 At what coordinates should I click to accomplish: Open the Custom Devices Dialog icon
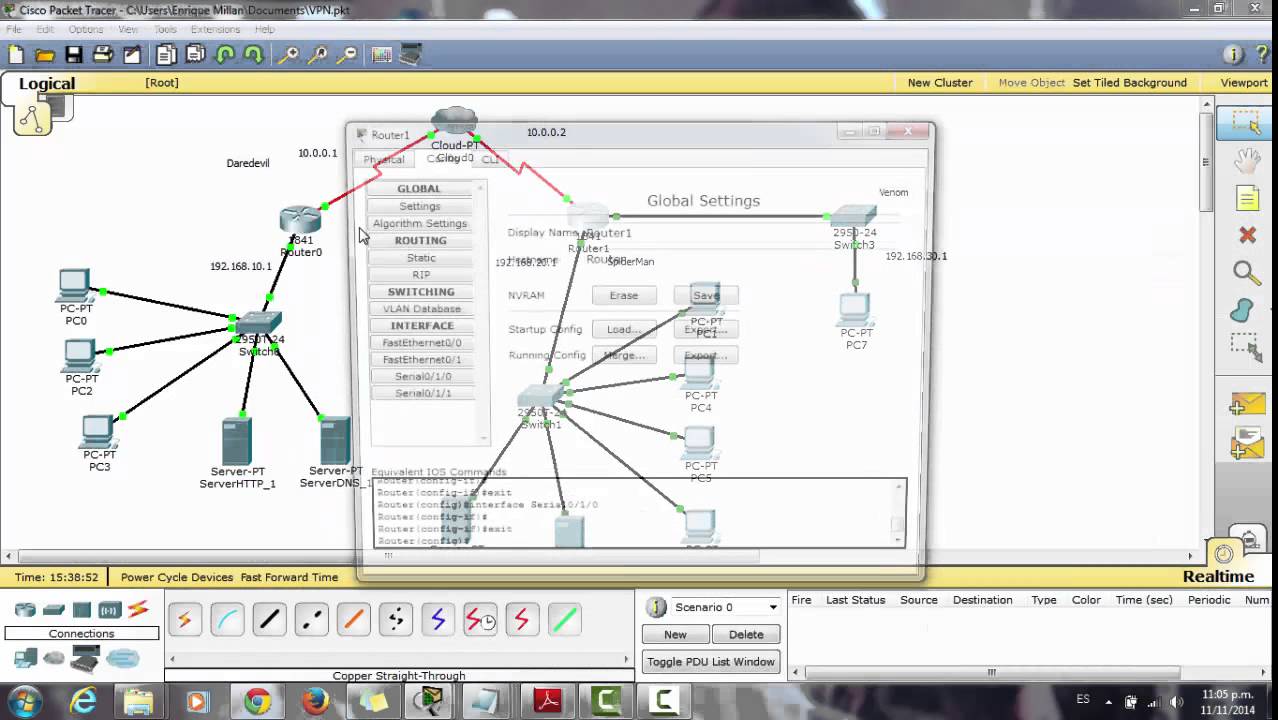[x=411, y=55]
